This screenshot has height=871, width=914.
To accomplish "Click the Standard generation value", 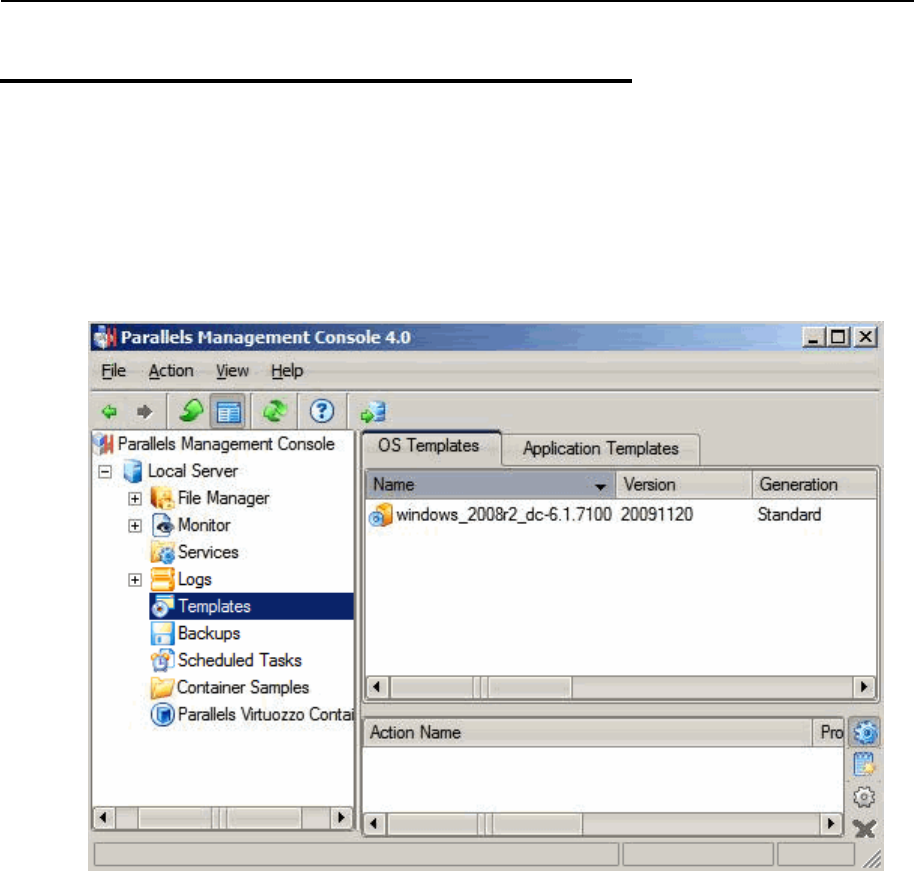I will [x=789, y=515].
